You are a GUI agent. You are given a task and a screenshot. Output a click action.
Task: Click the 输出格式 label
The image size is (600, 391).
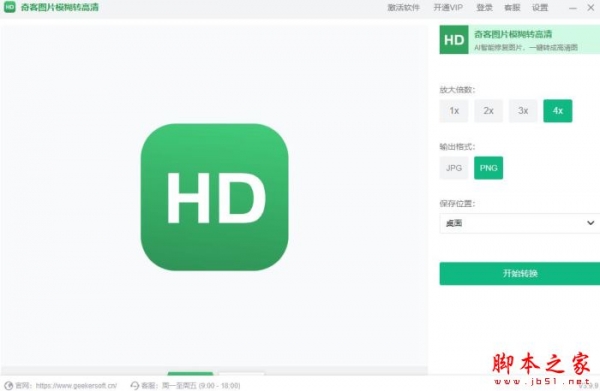457,147
